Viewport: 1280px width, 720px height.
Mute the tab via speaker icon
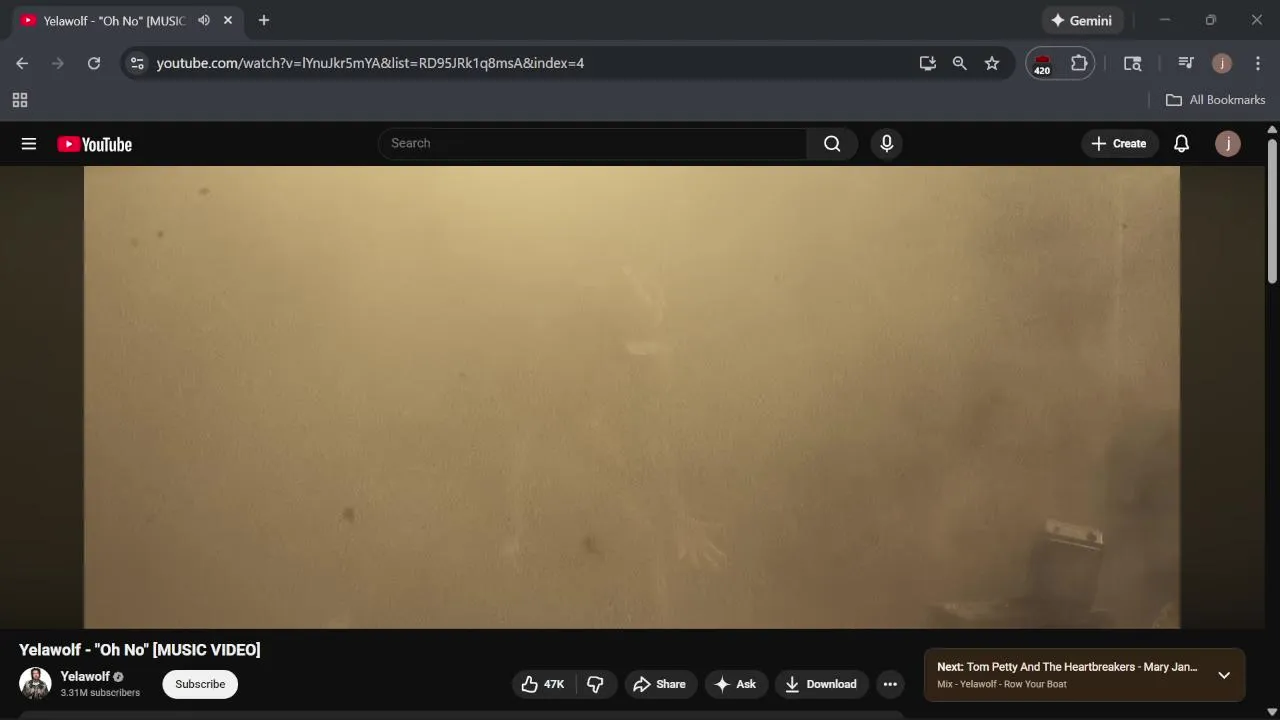click(204, 20)
